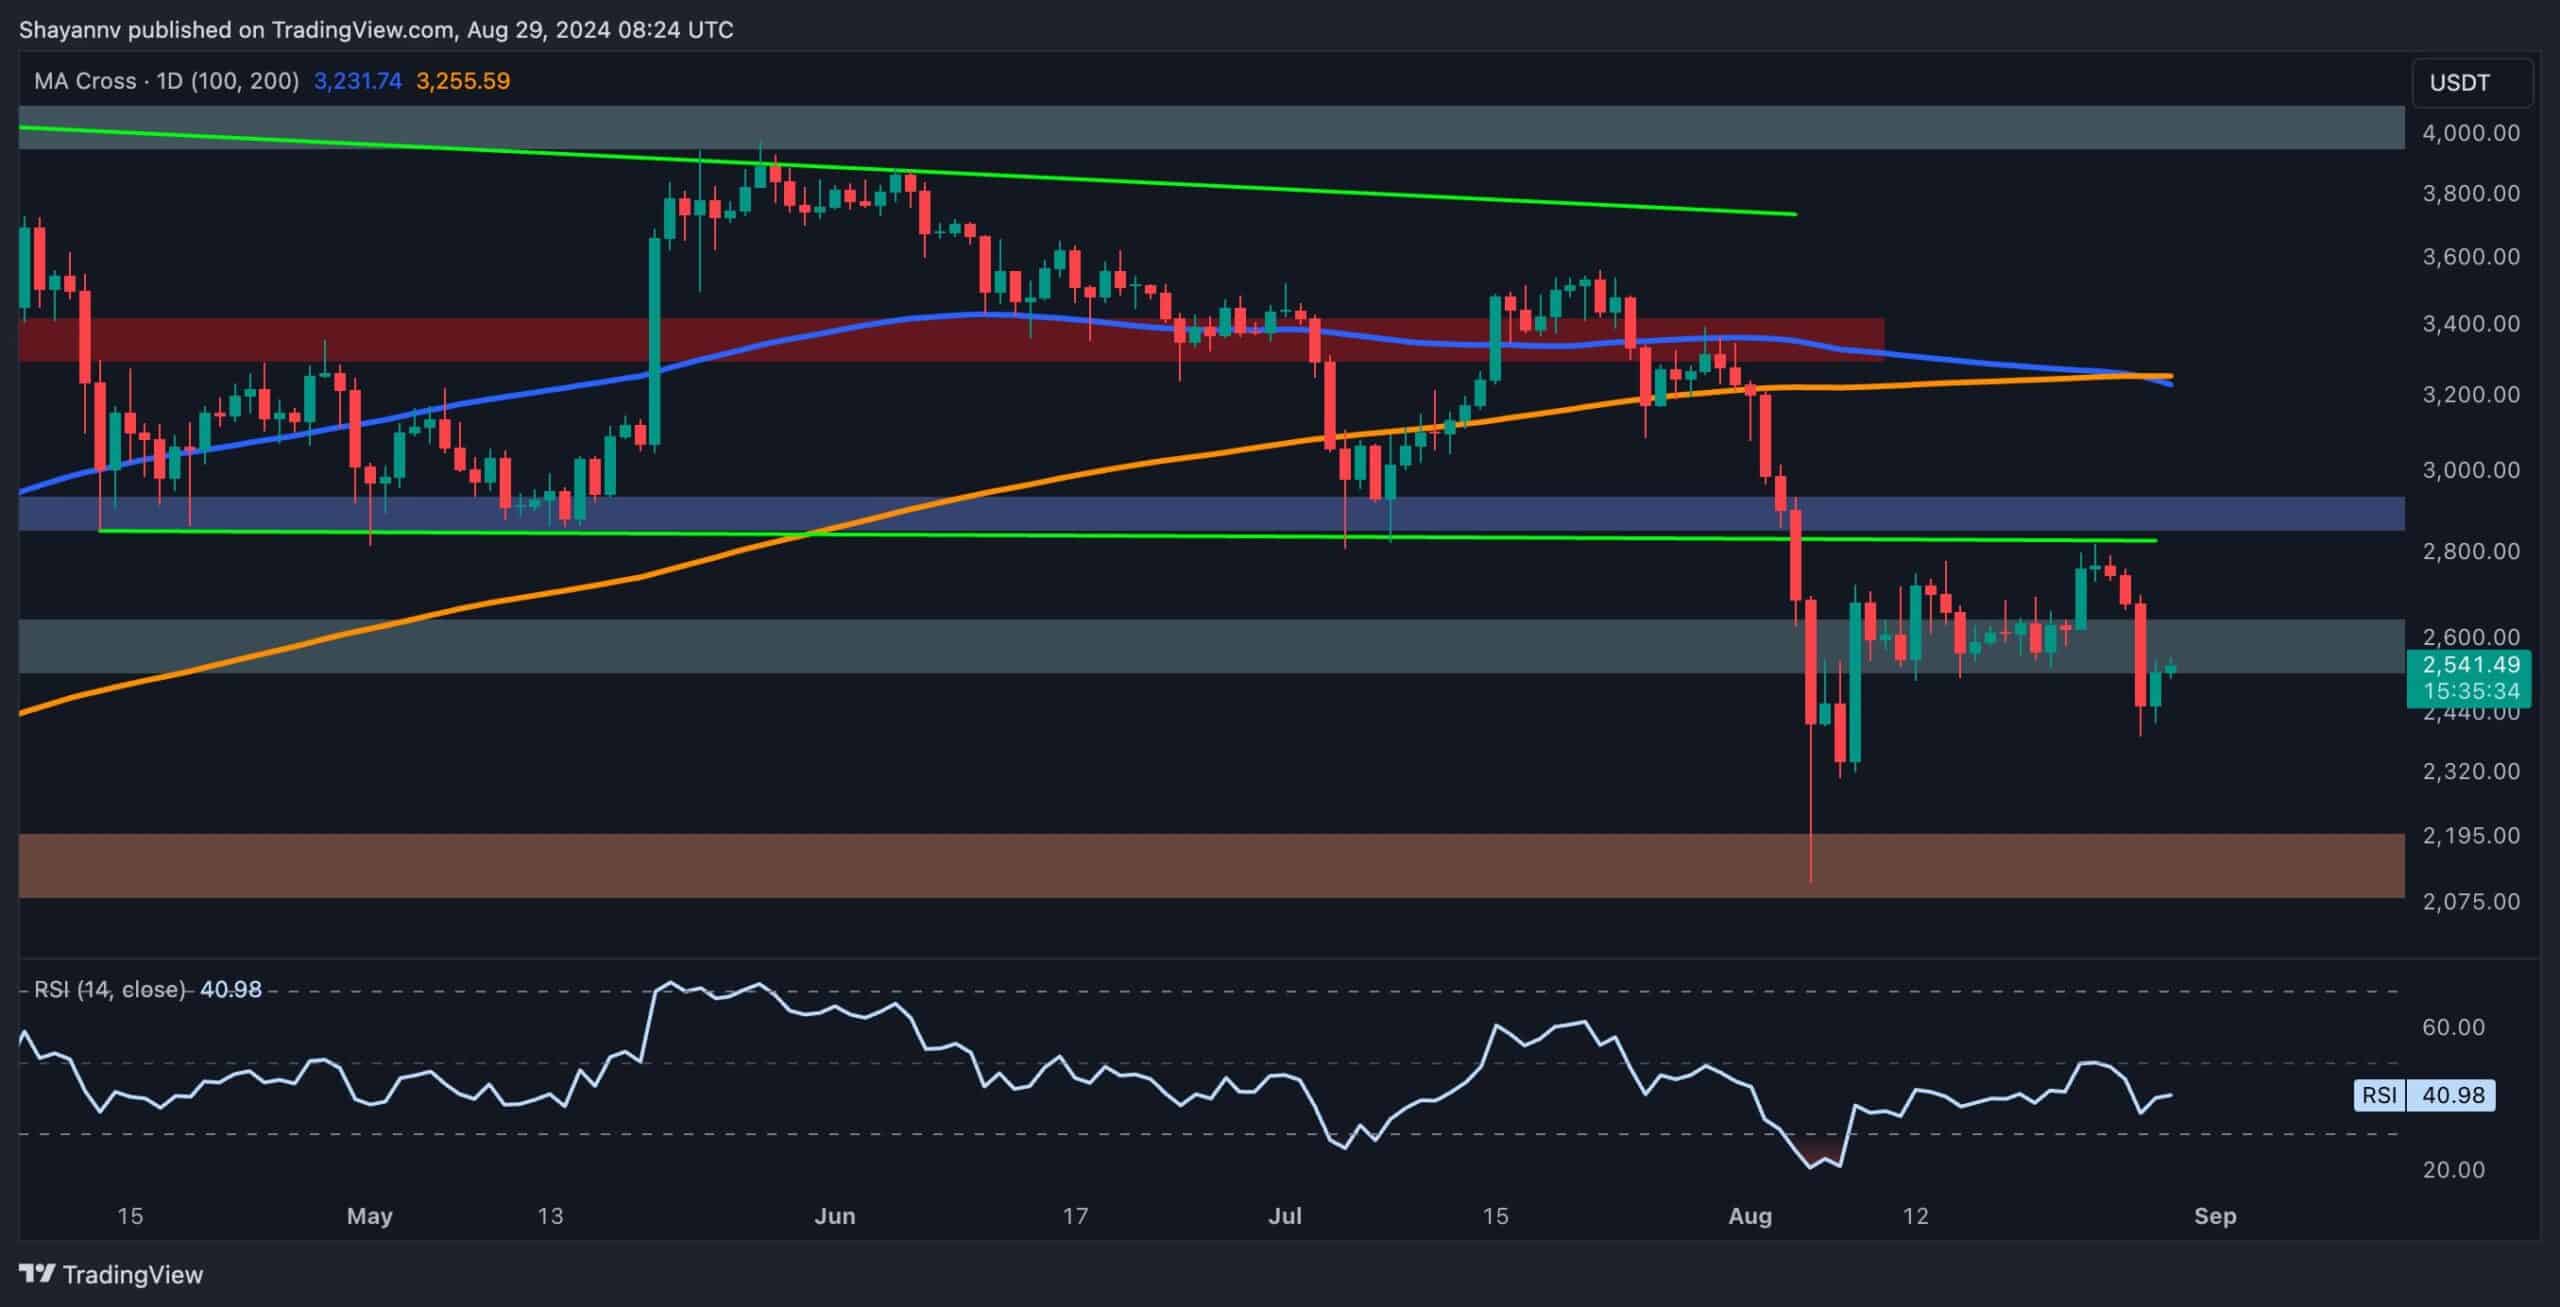Click the RSI 40.98 value badge
The height and width of the screenshot is (1307, 2560).
[2452, 1095]
